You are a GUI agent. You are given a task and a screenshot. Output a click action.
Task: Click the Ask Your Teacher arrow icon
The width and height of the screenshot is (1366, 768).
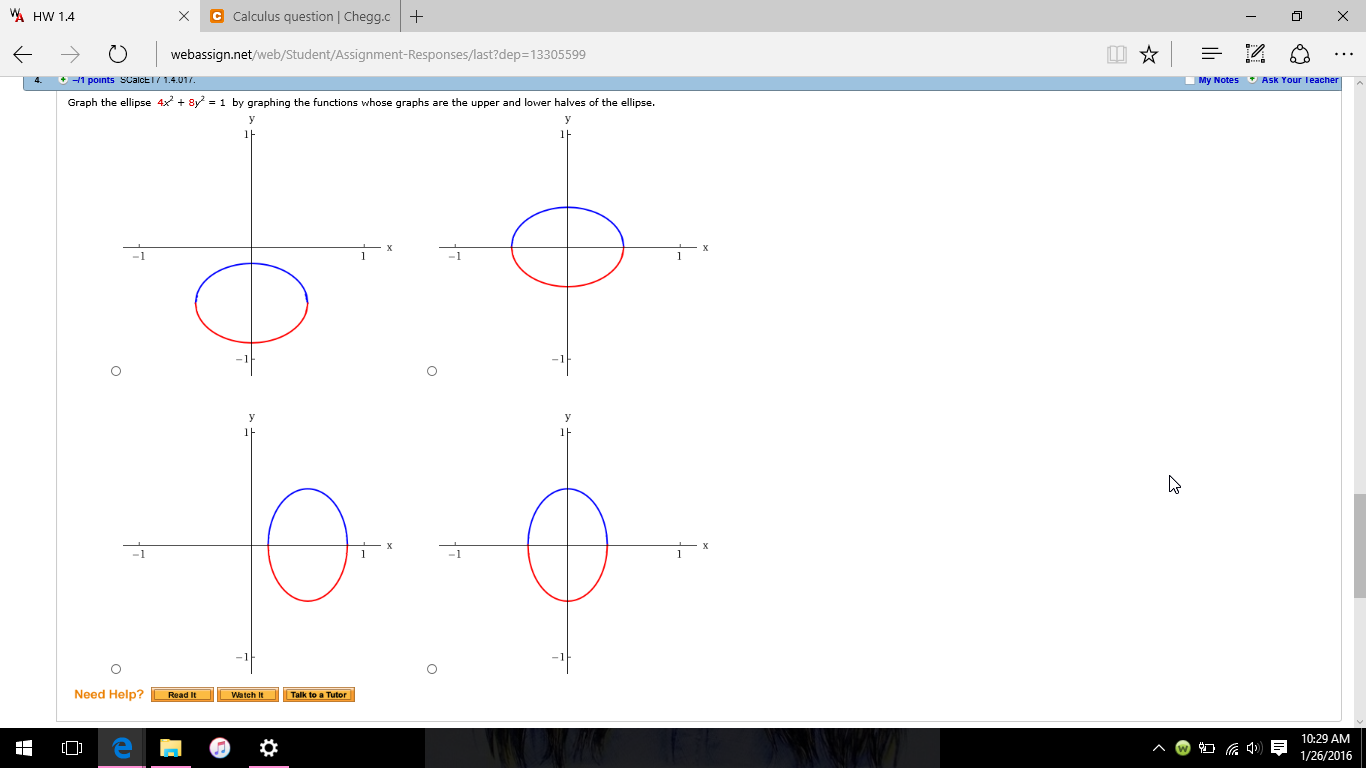point(1251,80)
